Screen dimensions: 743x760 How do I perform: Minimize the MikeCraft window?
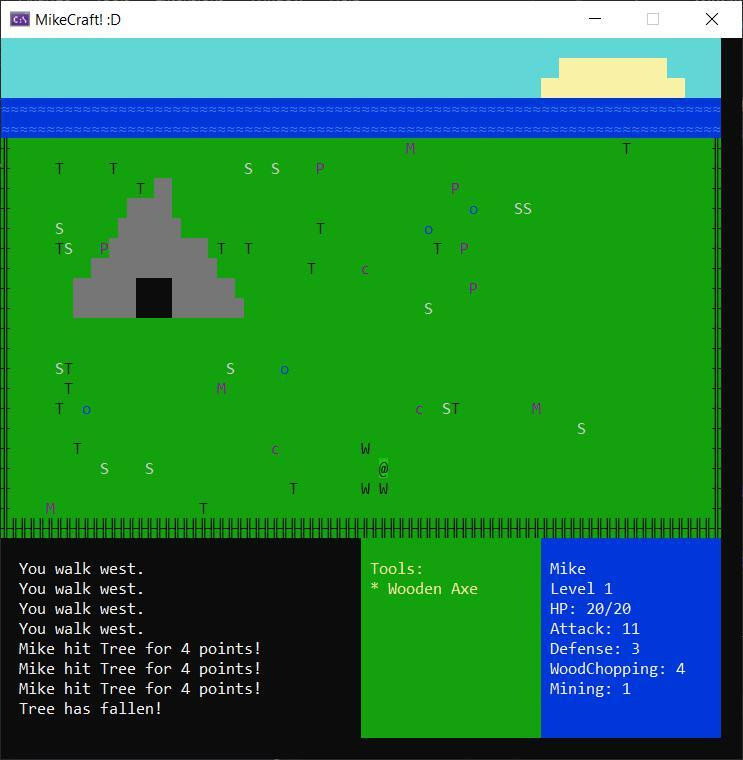pyautogui.click(x=595, y=19)
